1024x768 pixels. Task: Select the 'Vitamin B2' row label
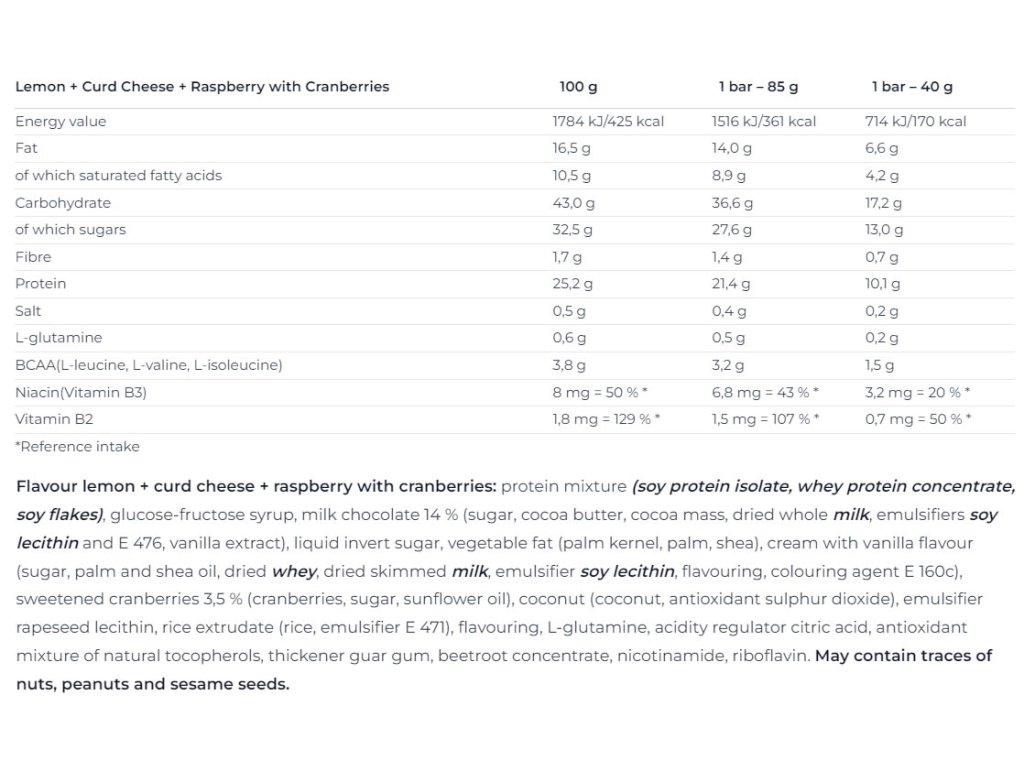[54, 419]
